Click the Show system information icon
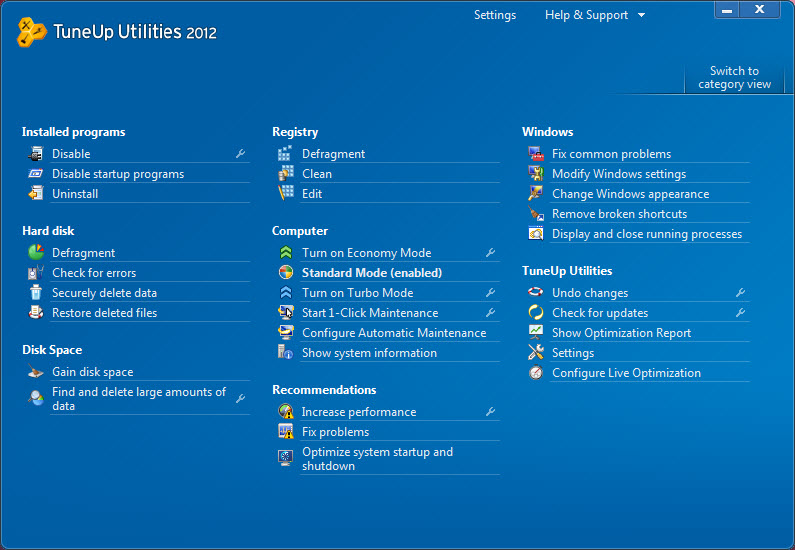The width and height of the screenshot is (795, 550). pyautogui.click(x=285, y=352)
